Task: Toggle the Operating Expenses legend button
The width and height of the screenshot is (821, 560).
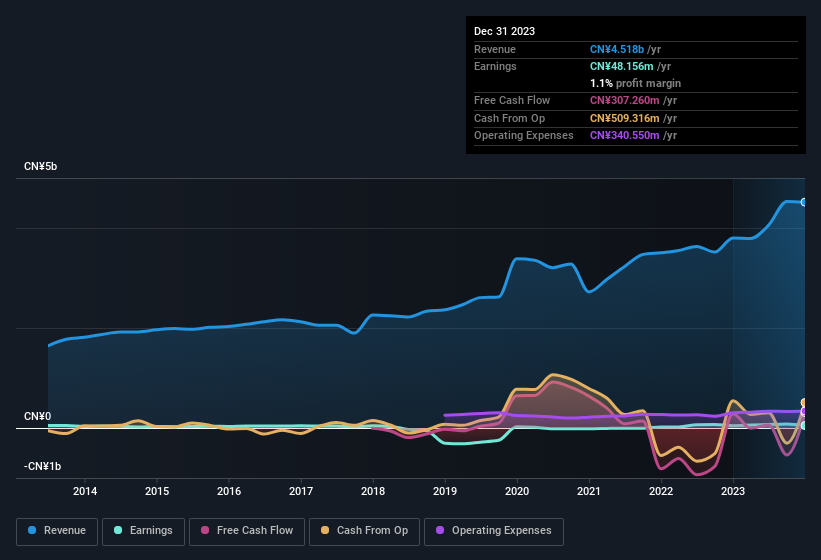Action: pyautogui.click(x=493, y=531)
